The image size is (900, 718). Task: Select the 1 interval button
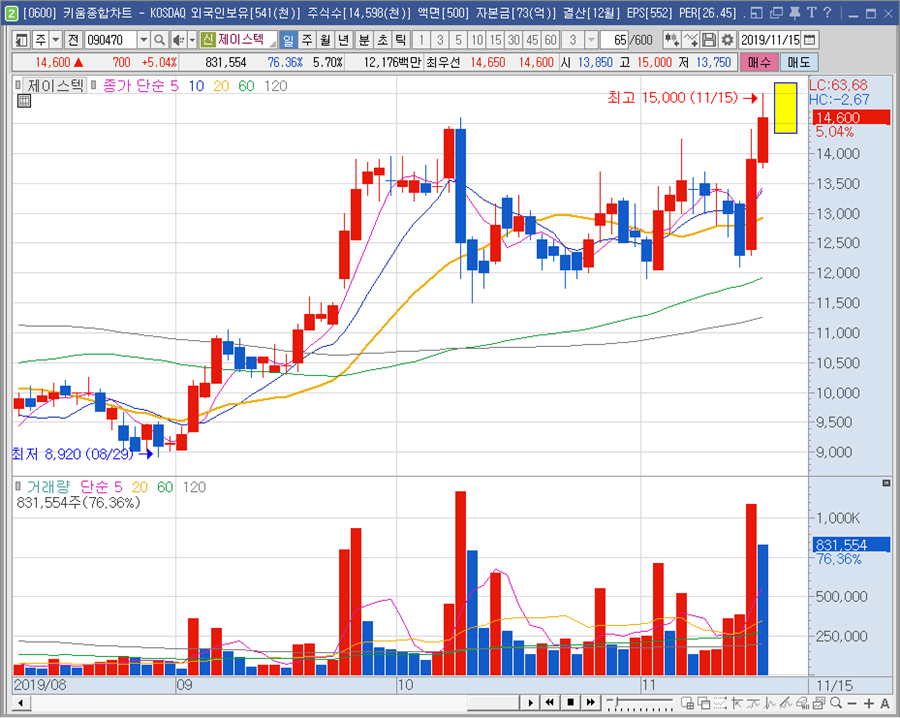[x=422, y=40]
